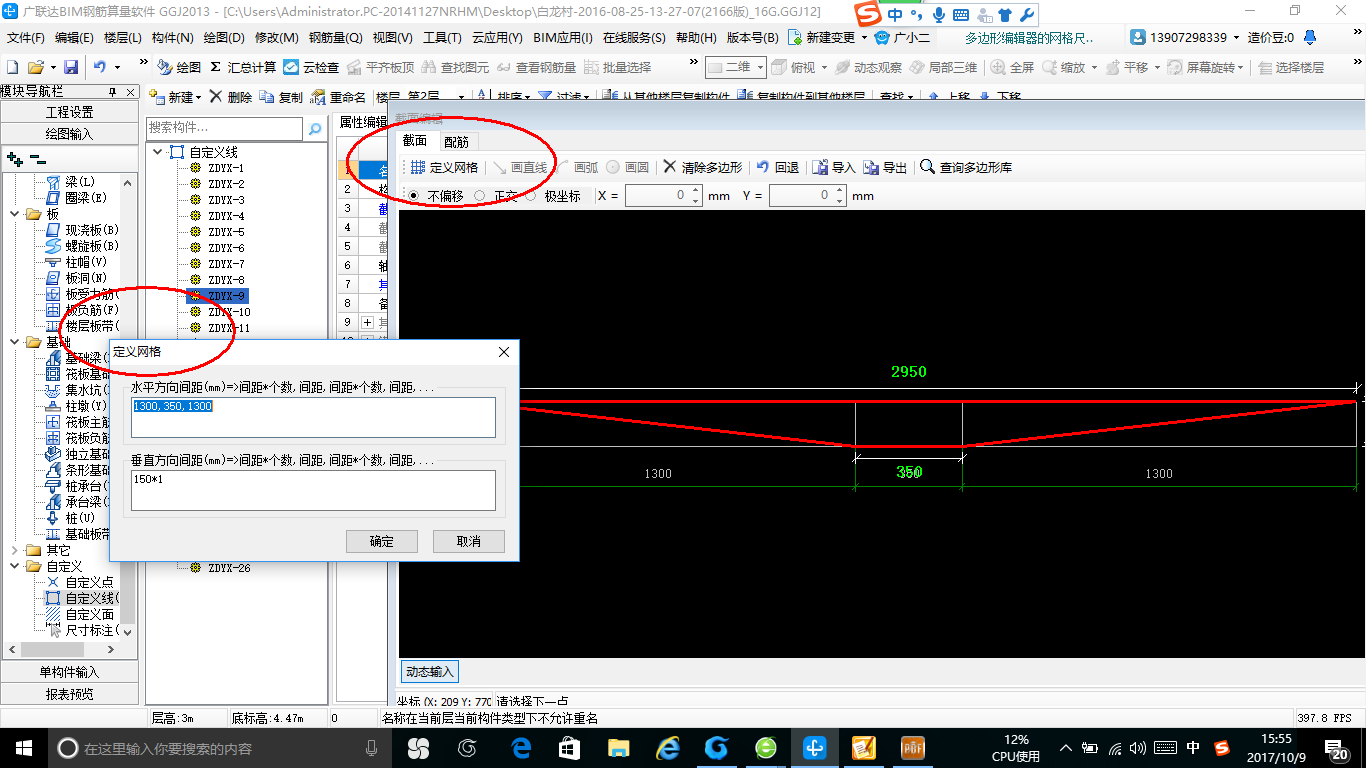The width and height of the screenshot is (1366, 768).
Task: Open account 13907298339 dropdown
Action: (1235, 37)
